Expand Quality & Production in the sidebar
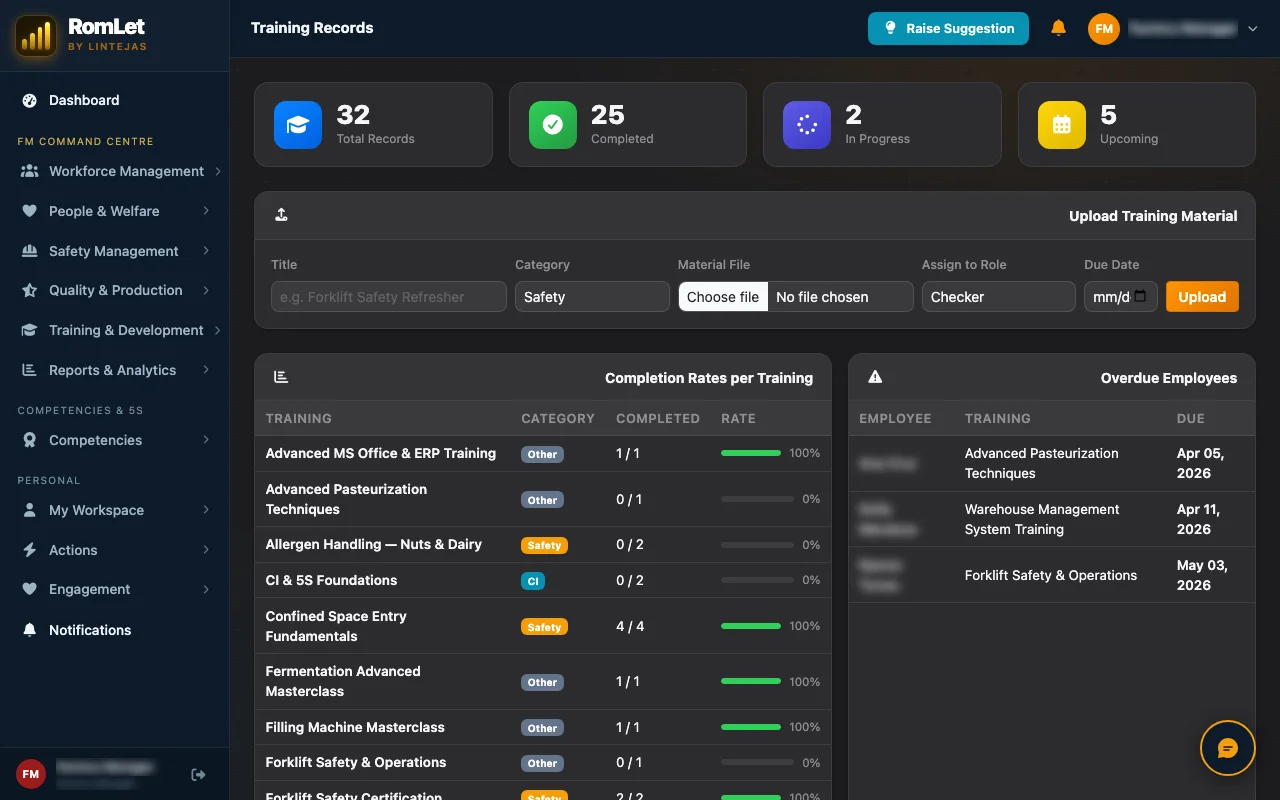 pyautogui.click(x=115, y=290)
